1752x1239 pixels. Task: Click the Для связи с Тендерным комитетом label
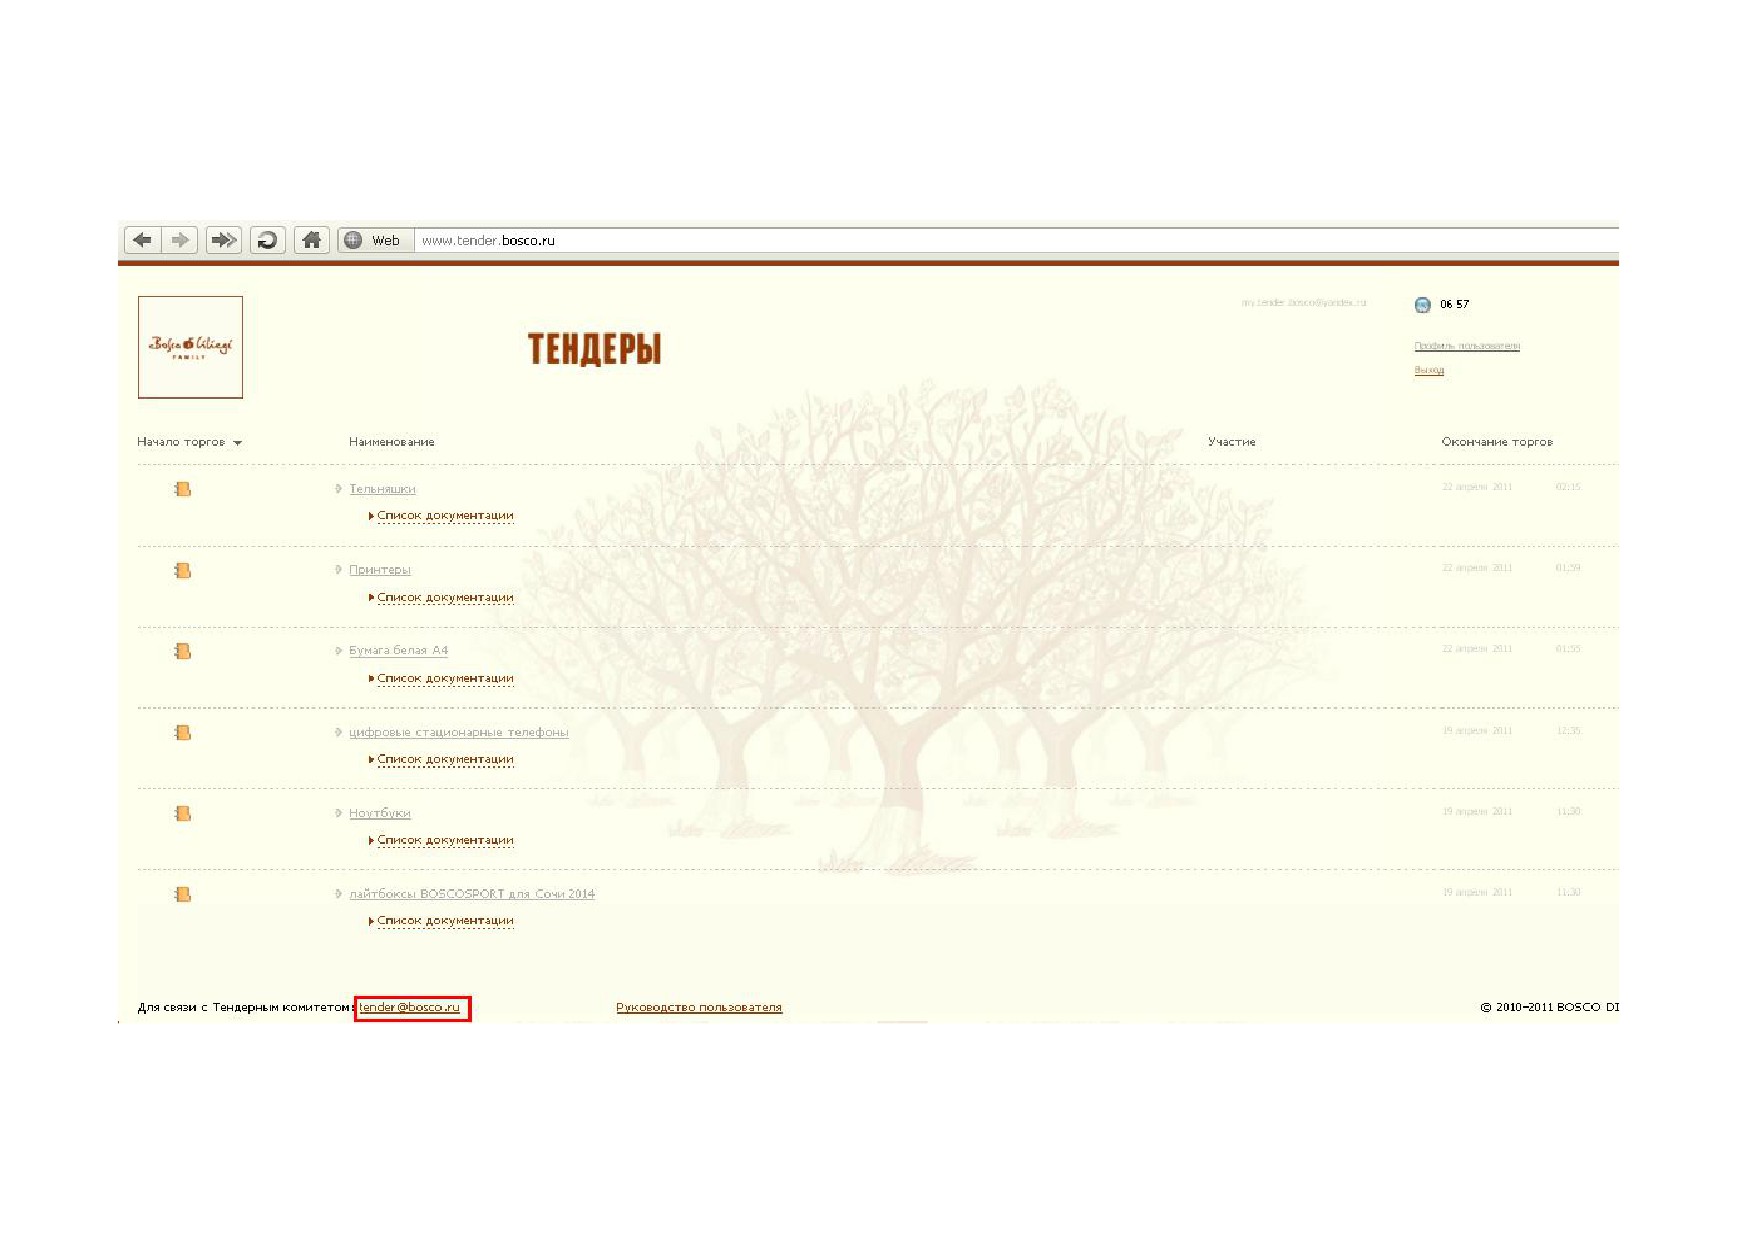tap(246, 1007)
